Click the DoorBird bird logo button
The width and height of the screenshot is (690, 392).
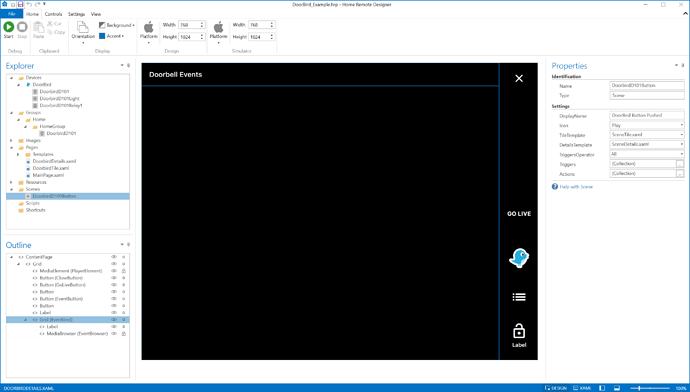(x=519, y=258)
